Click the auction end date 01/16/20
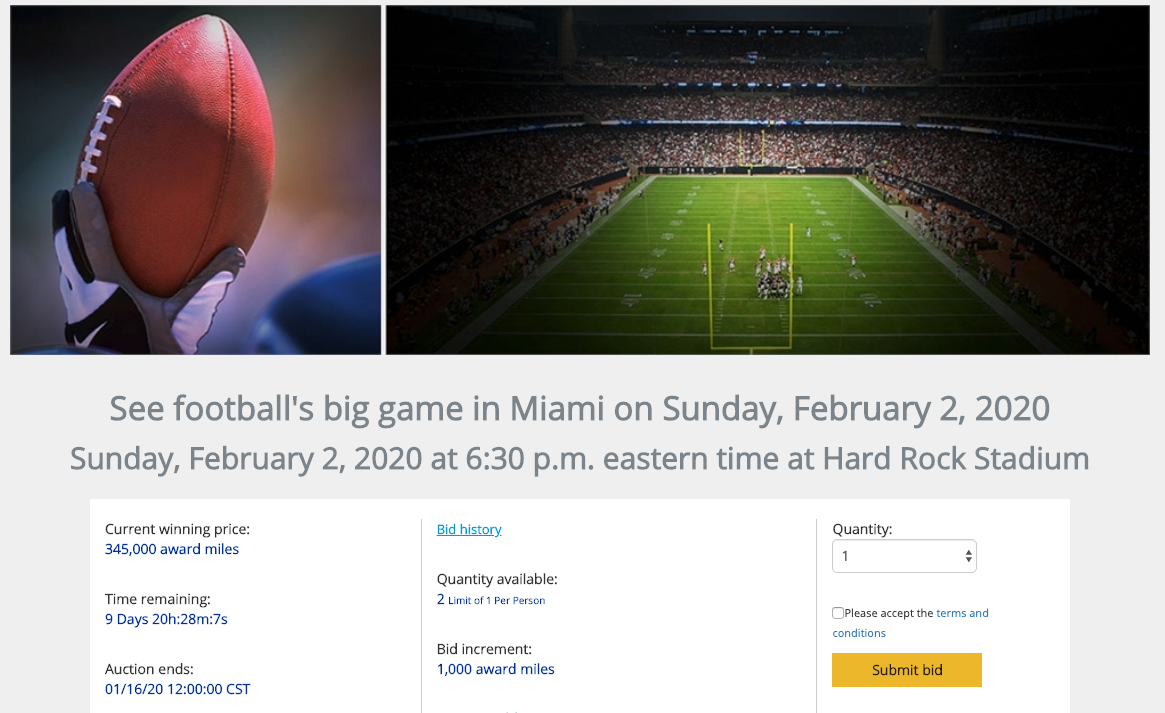The image size is (1165, 713). click(x=177, y=689)
